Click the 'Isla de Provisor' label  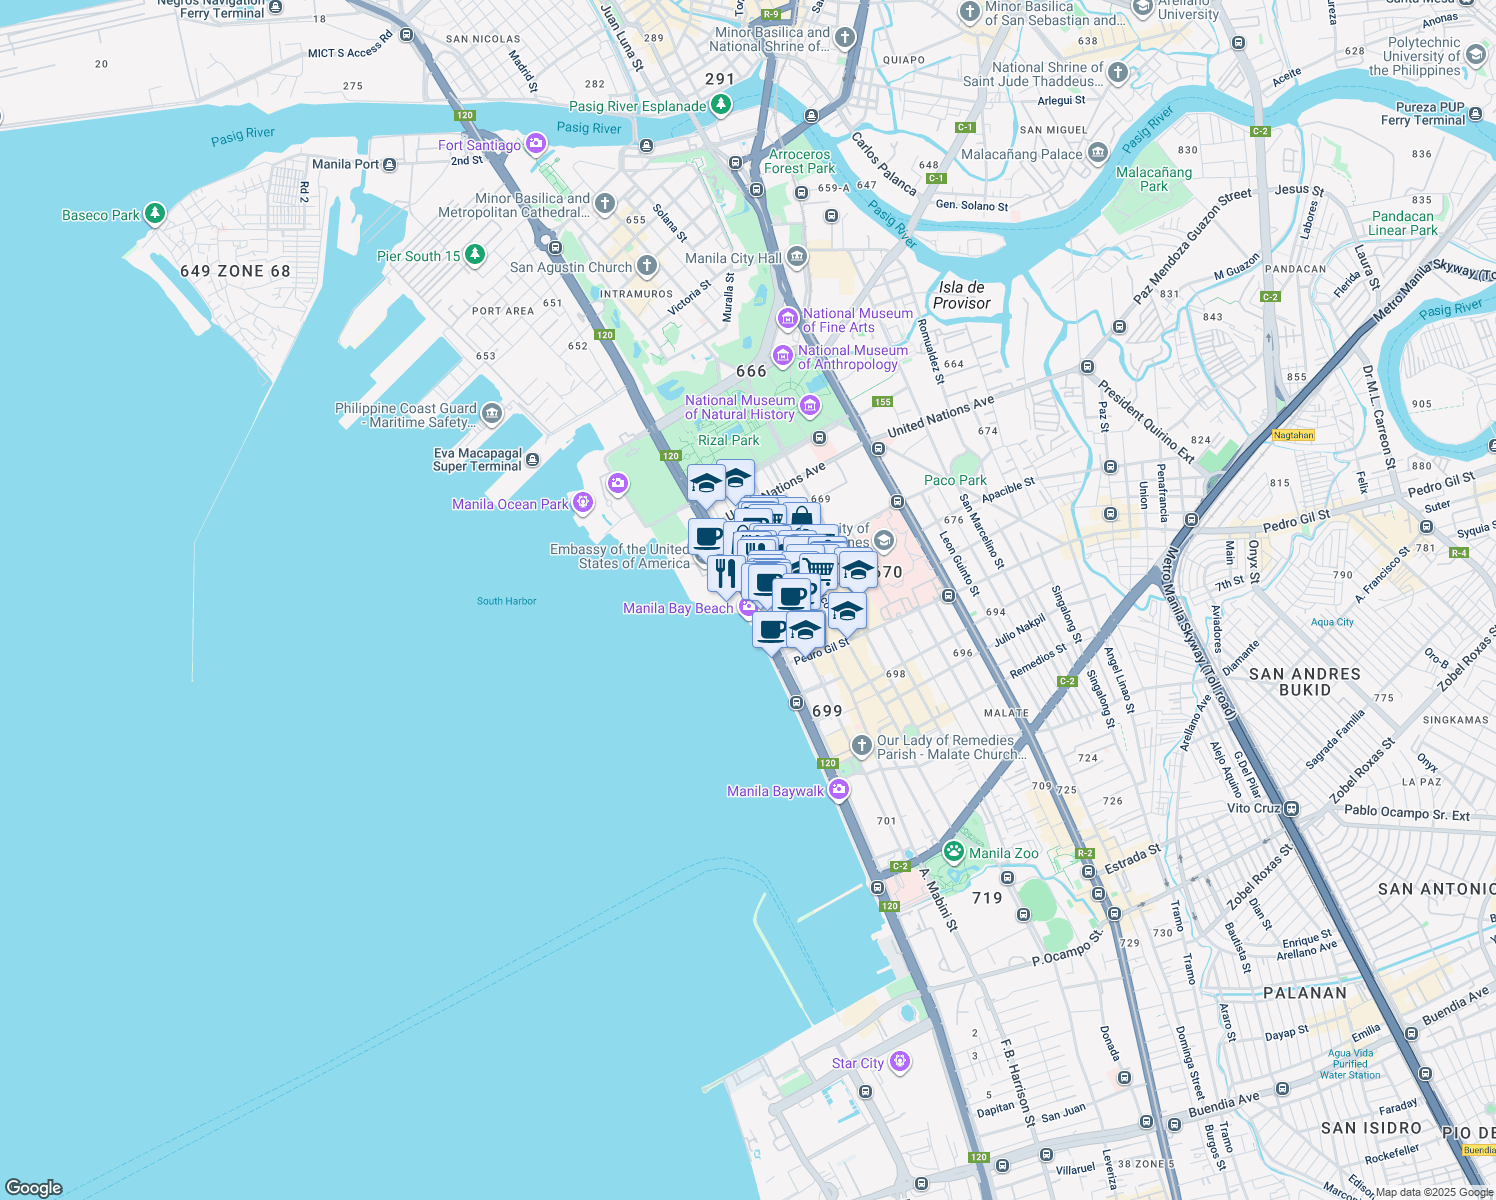coord(962,295)
